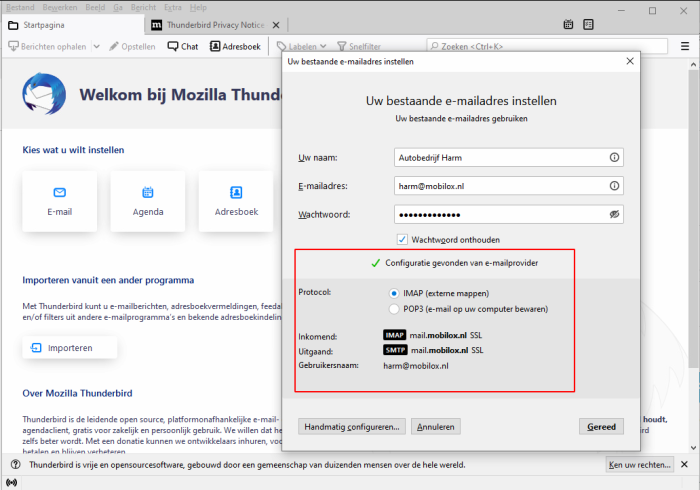Select IMAP (externe mappen) protocol
700x490 pixels.
[394, 294]
